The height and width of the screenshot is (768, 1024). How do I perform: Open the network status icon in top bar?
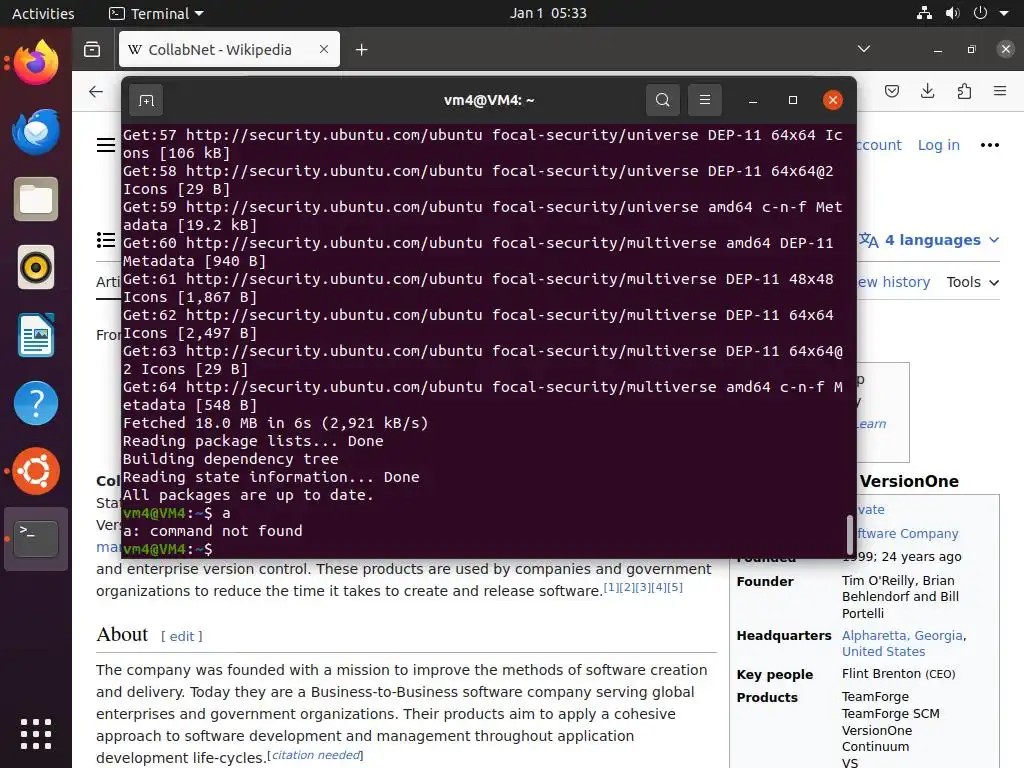click(x=924, y=13)
